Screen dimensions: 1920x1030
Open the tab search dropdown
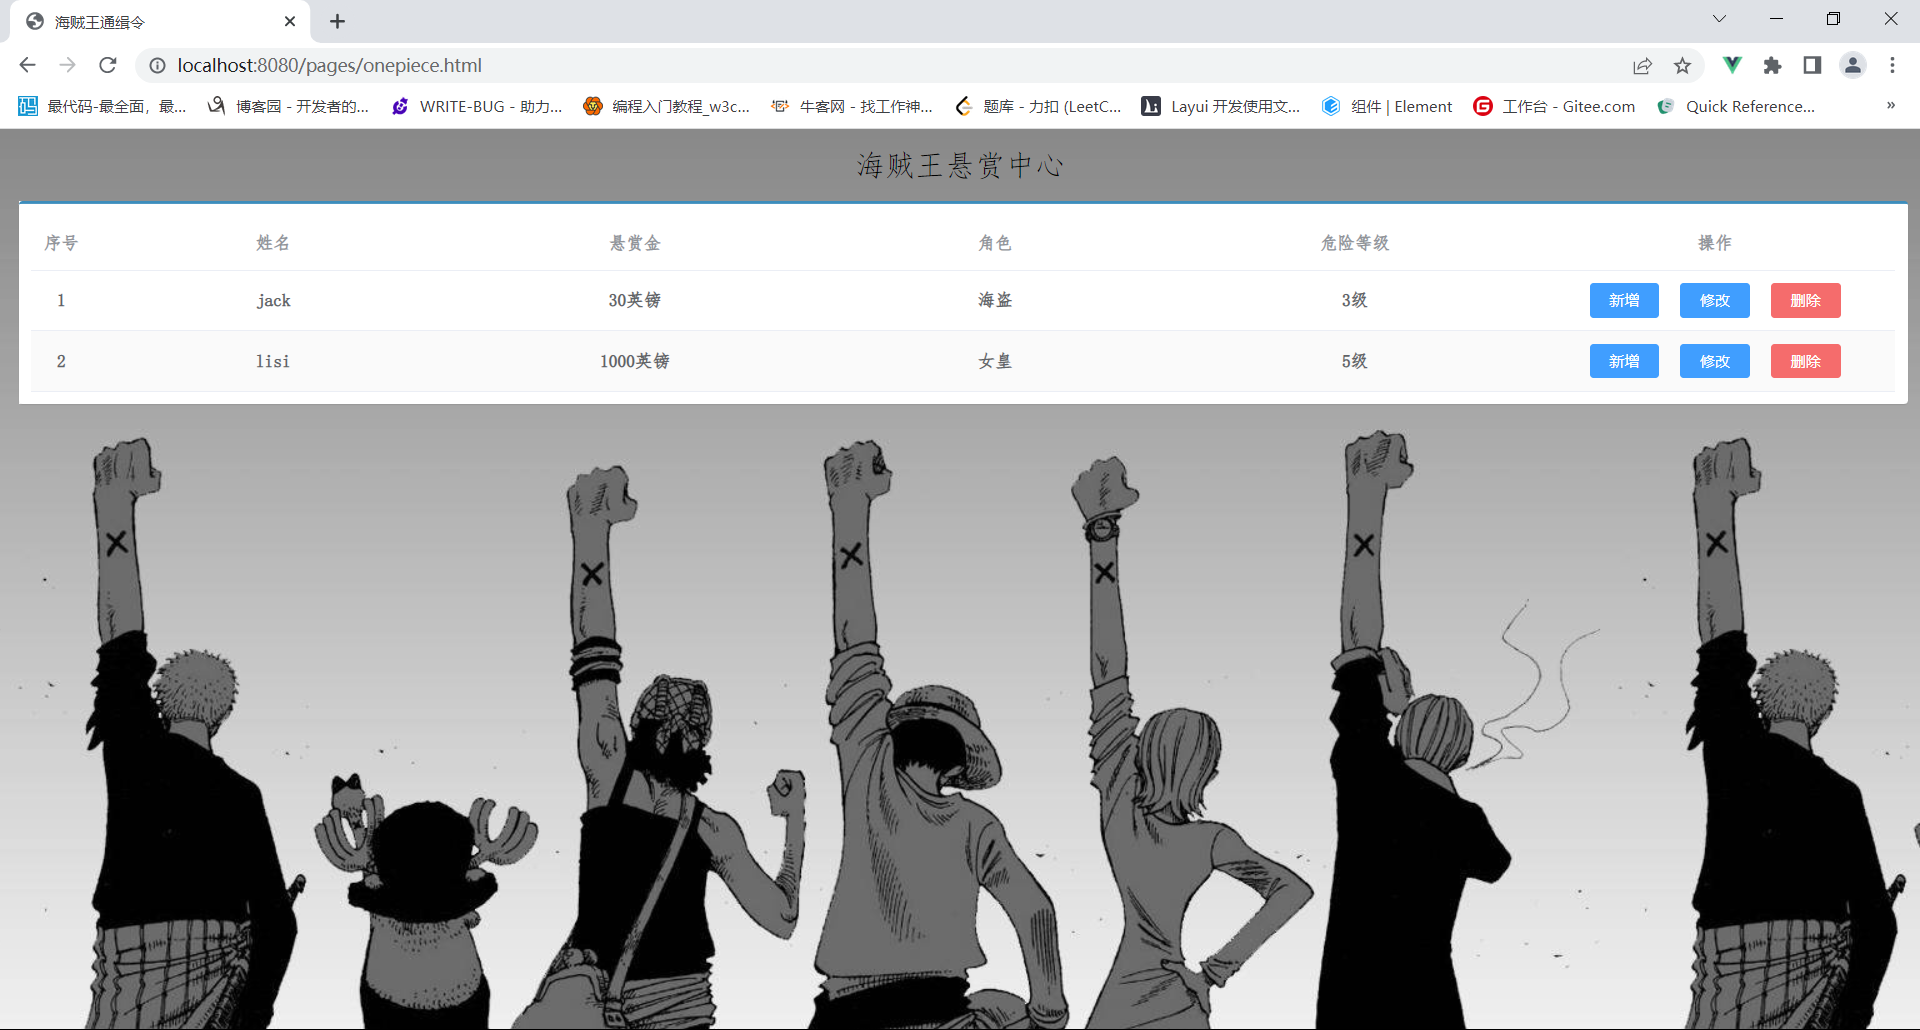pos(1719,19)
